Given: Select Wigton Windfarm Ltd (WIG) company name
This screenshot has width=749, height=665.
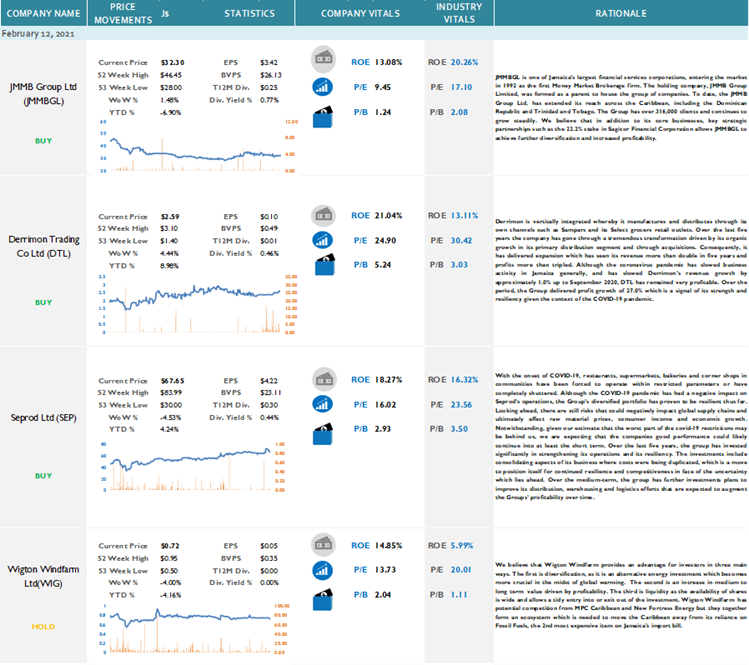Looking at the screenshot, I should point(43,576).
